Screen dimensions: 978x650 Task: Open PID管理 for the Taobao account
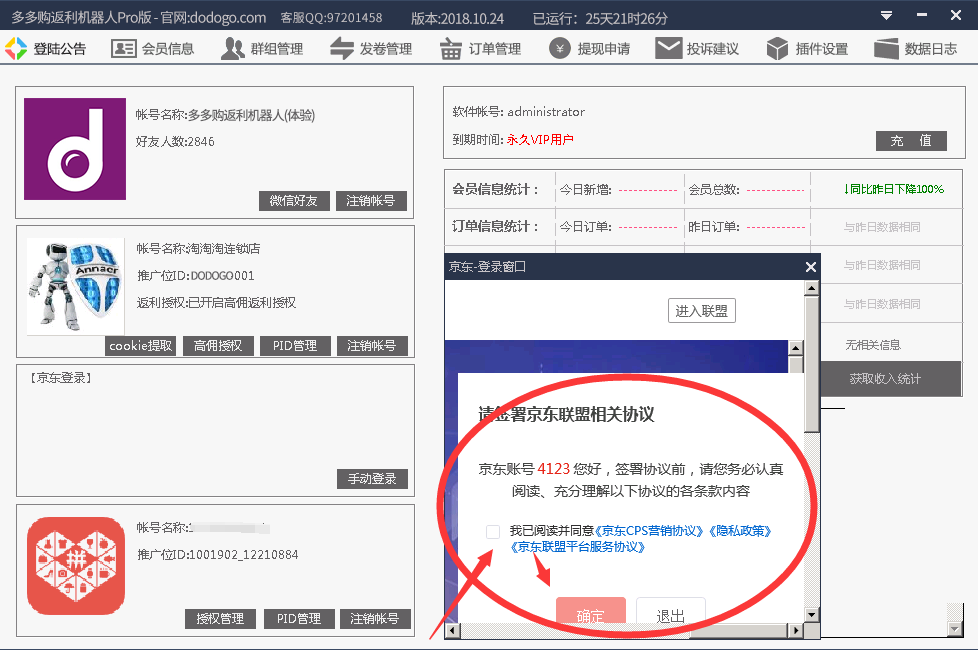click(x=295, y=346)
